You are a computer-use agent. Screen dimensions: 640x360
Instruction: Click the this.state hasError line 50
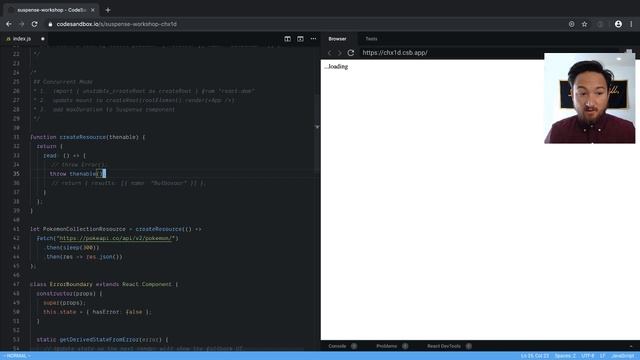[x=97, y=312]
